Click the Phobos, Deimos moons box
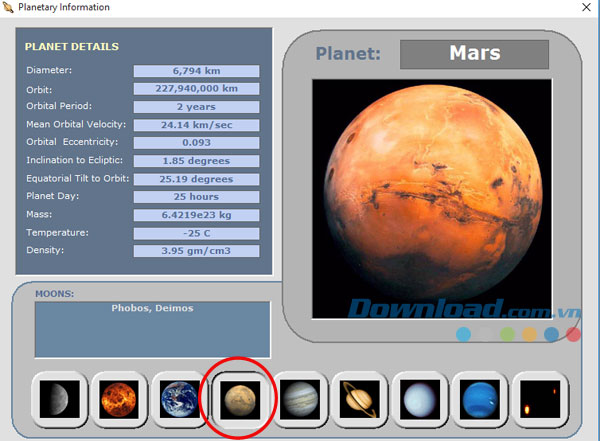The width and height of the screenshot is (600, 441). point(152,330)
